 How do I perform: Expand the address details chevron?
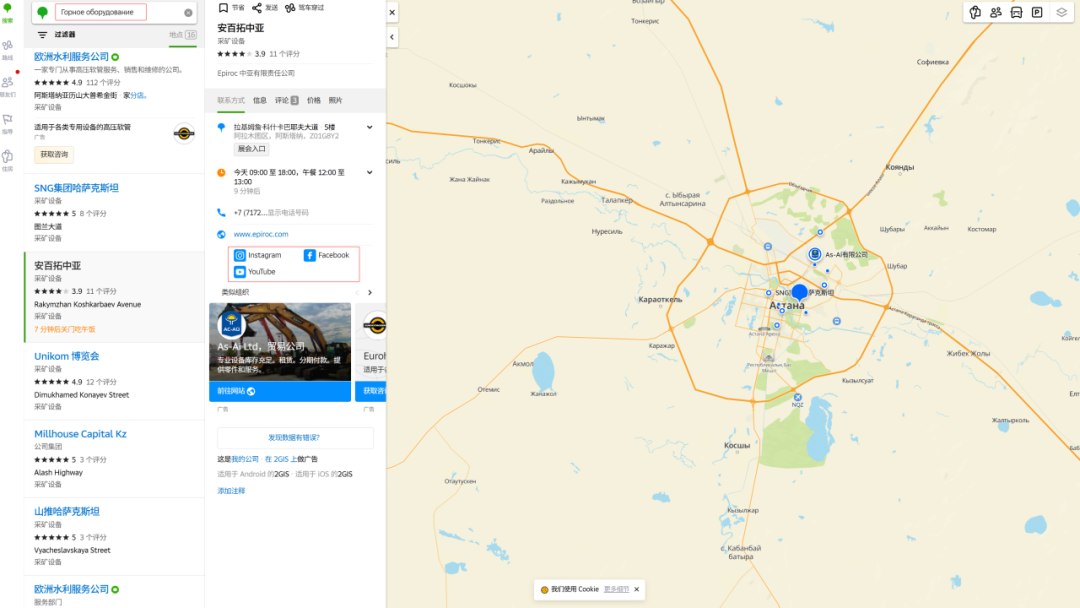point(370,127)
